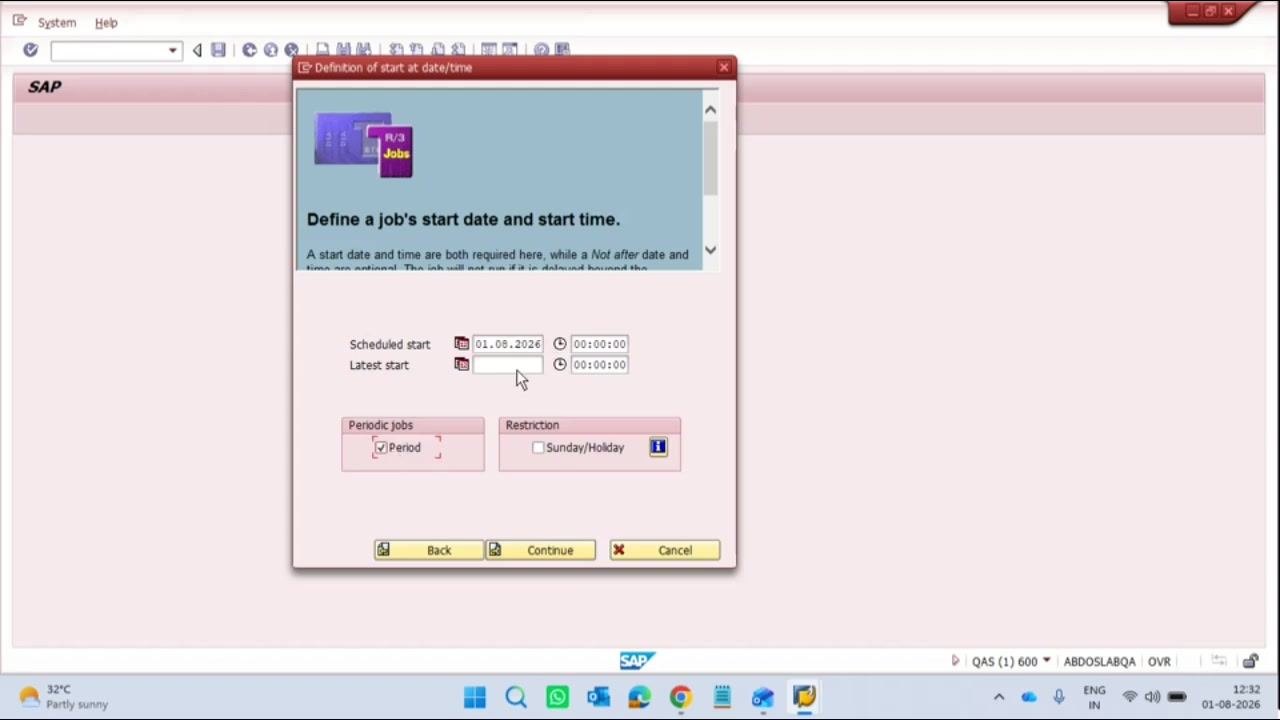The image size is (1280, 720).
Task: Click the Back button in dialog
Action: pyautogui.click(x=428, y=550)
